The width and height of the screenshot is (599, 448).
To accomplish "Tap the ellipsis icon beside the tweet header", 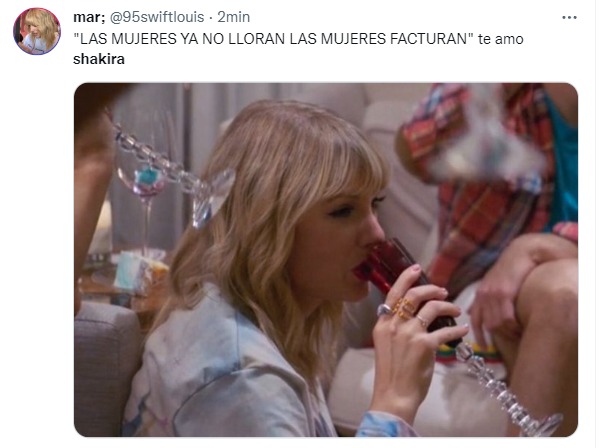I will (x=569, y=17).
